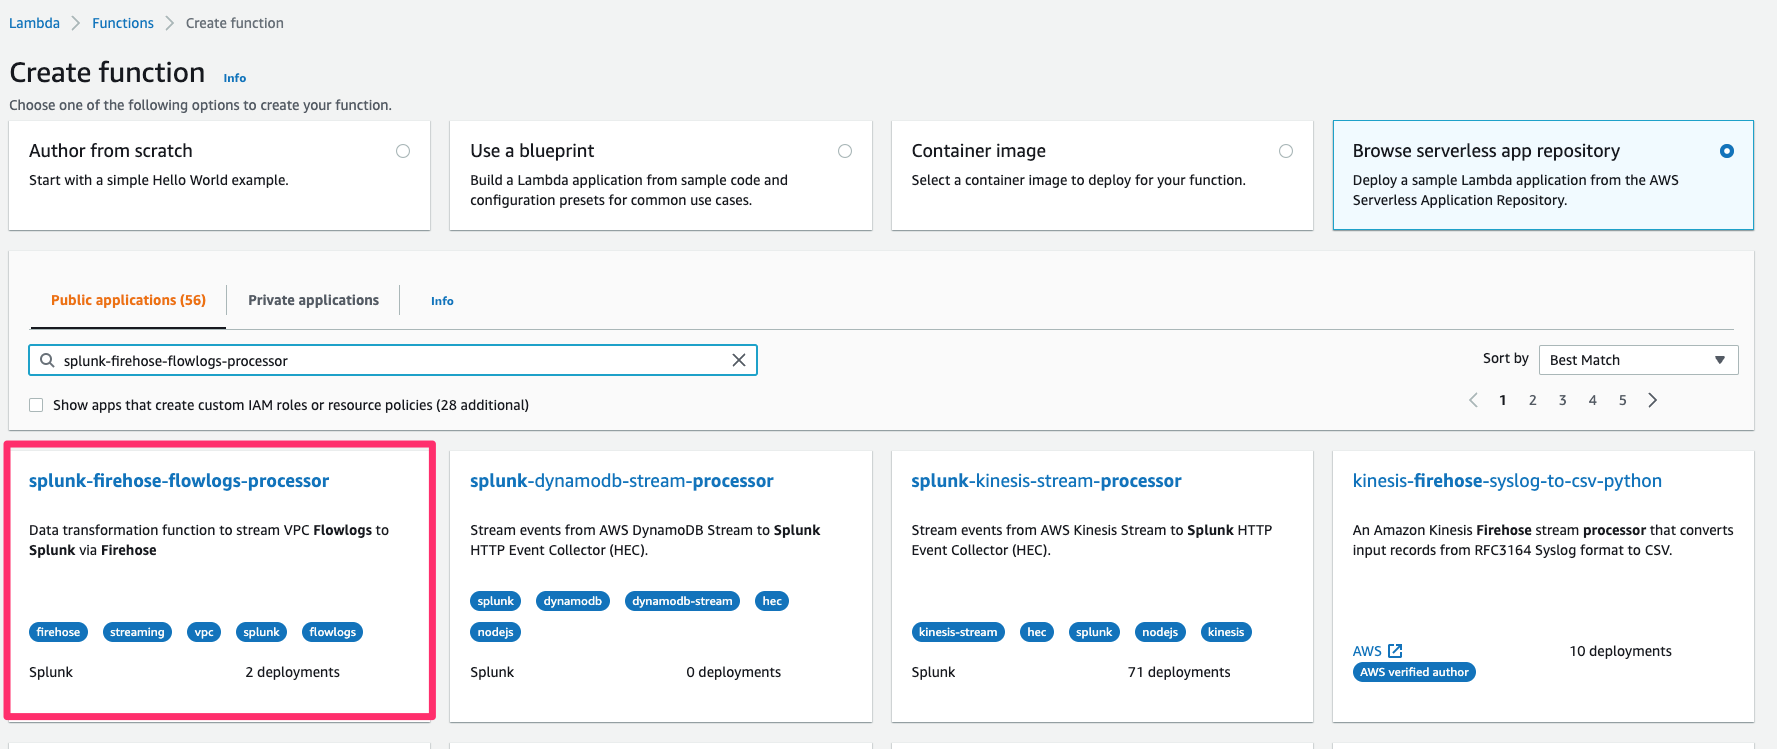Click the kinesis-stream tag
The height and width of the screenshot is (749, 1777).
pyautogui.click(x=958, y=632)
